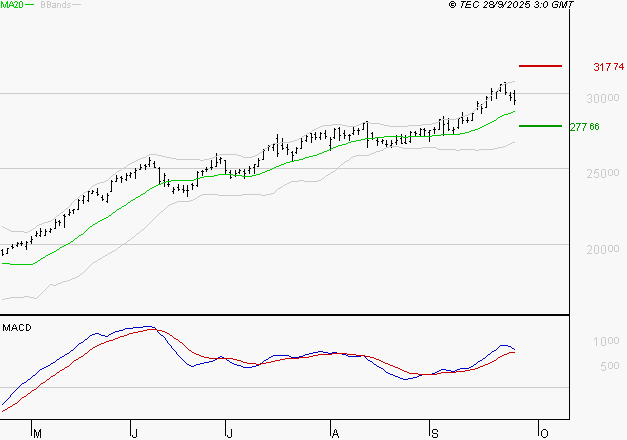The image size is (627, 440).
Task: Click the first J month axis label
Action: click(134, 434)
